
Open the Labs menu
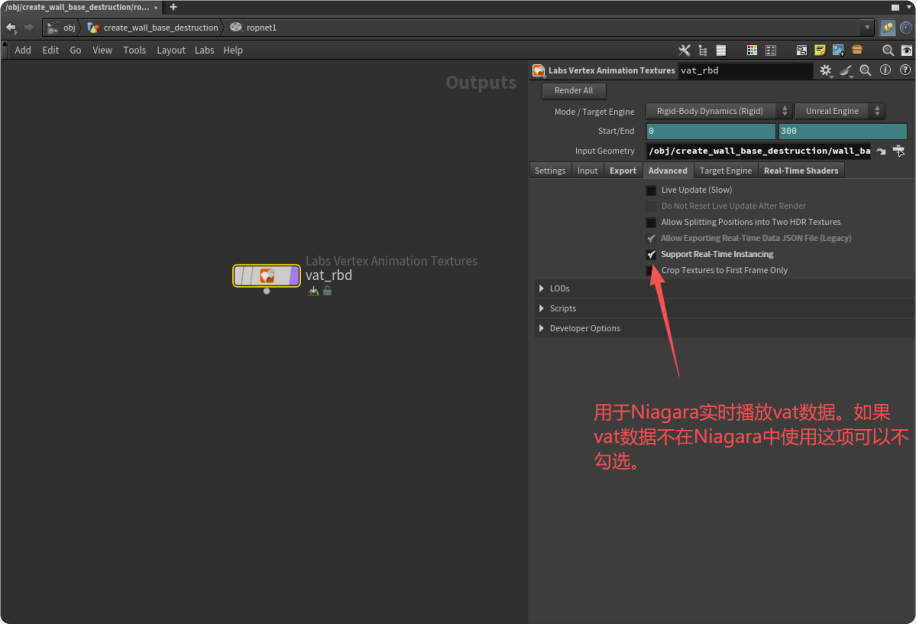pyautogui.click(x=204, y=50)
